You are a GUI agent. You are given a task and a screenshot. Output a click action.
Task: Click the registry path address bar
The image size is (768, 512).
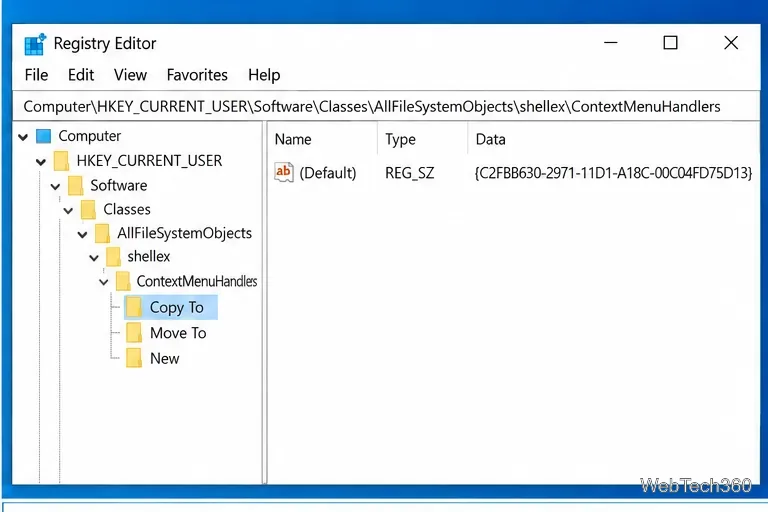tap(385, 106)
